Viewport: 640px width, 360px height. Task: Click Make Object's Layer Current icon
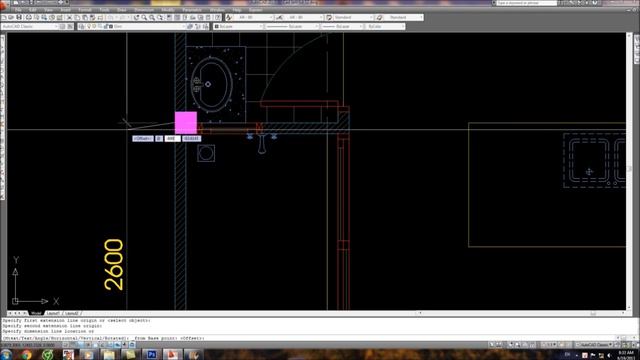click(x=190, y=27)
